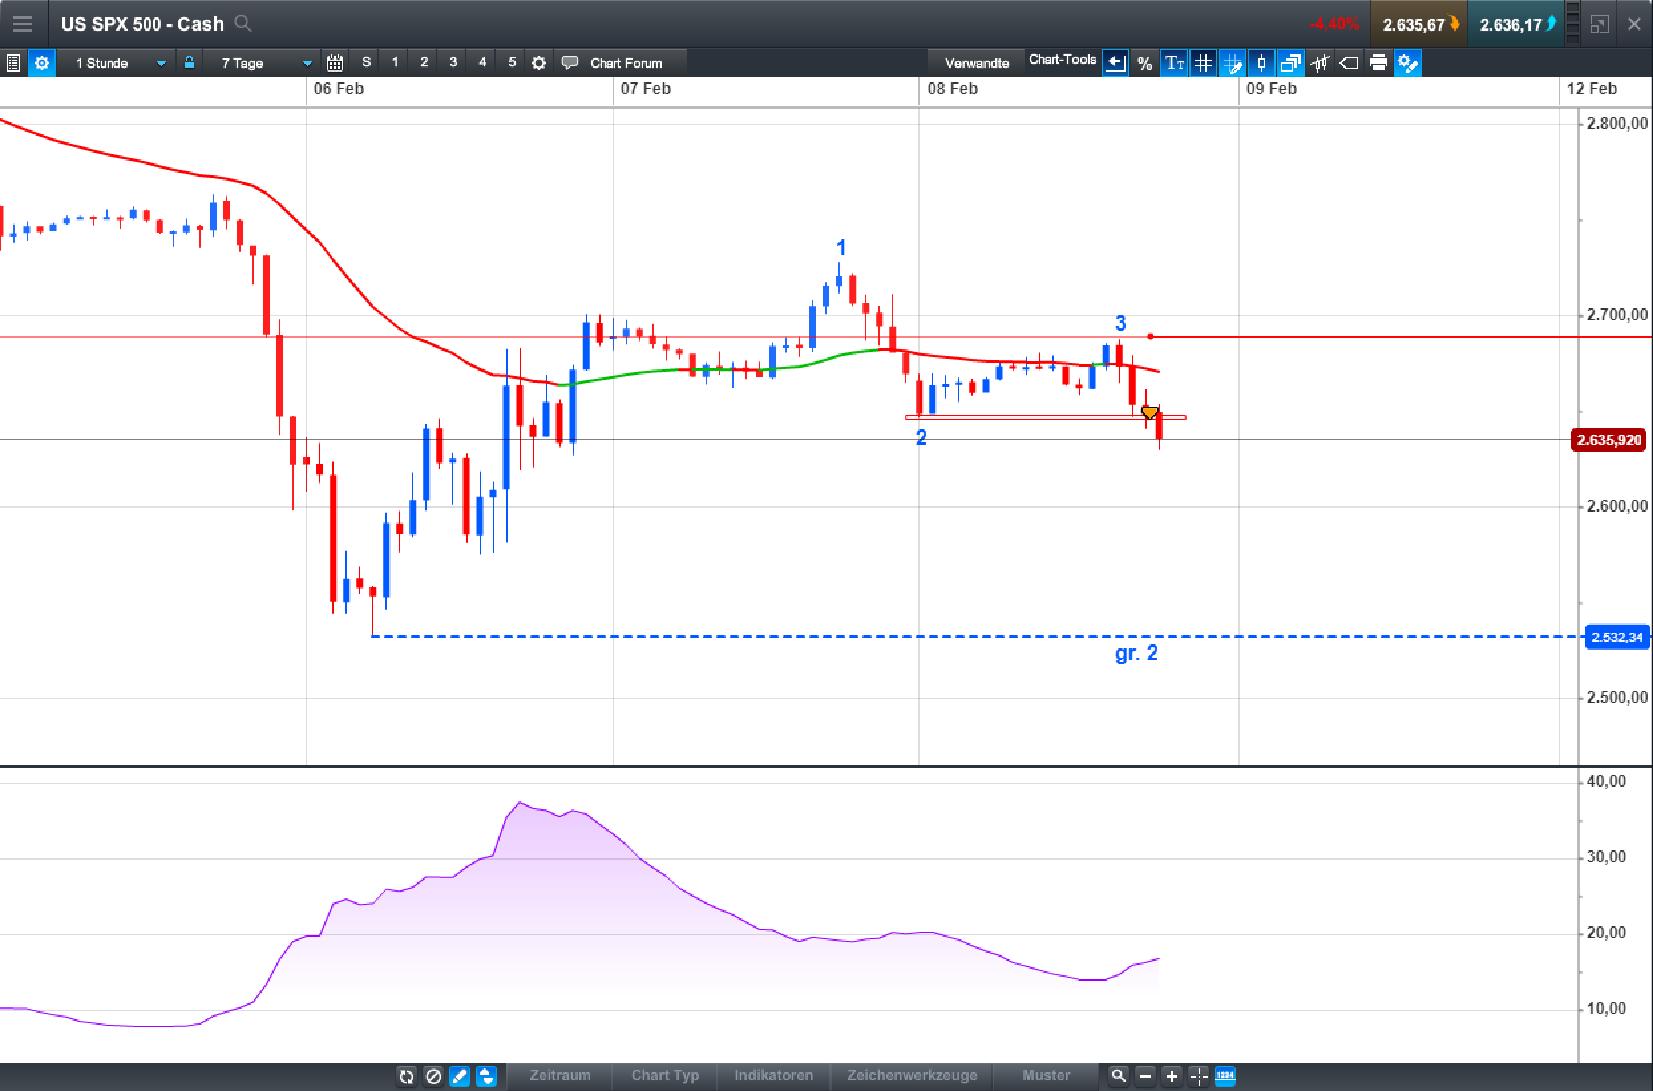Select the timeframe preset 5

[x=512, y=62]
